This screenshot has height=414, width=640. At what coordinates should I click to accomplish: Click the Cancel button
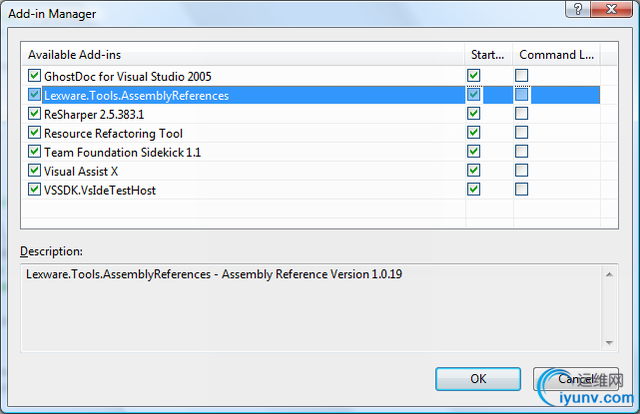(576, 379)
